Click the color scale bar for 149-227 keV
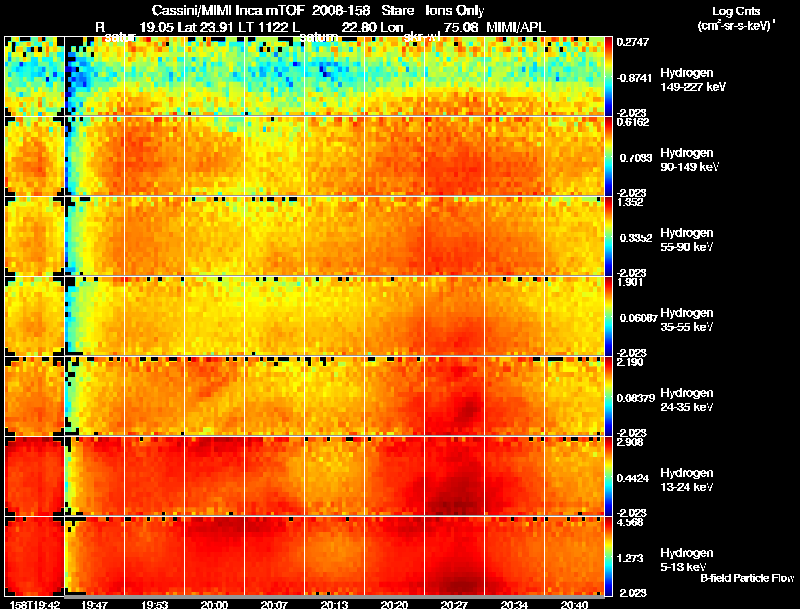 [609, 76]
